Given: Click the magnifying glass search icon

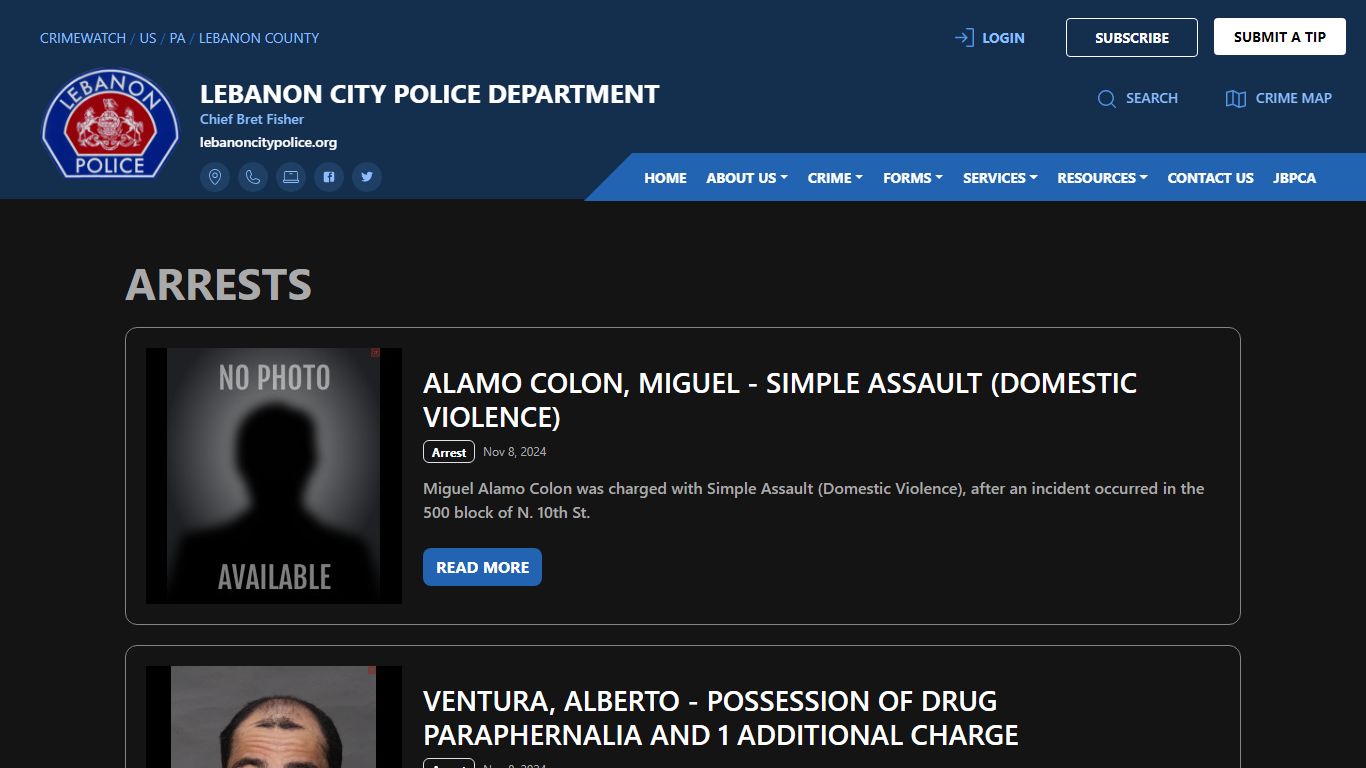Looking at the screenshot, I should pos(1107,98).
